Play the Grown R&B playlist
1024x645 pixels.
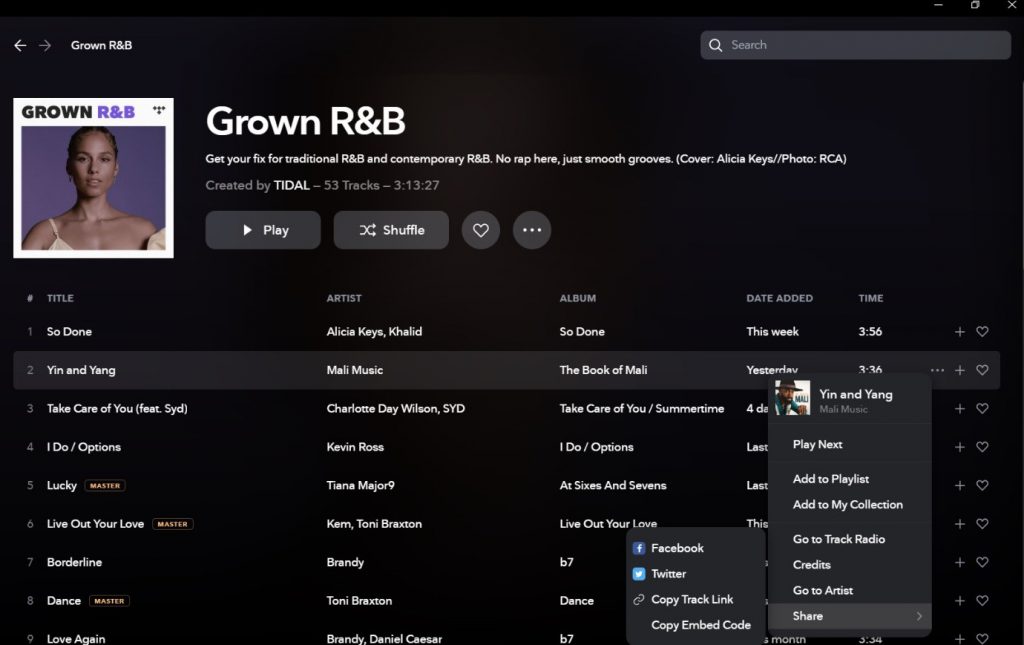pyautogui.click(x=263, y=230)
